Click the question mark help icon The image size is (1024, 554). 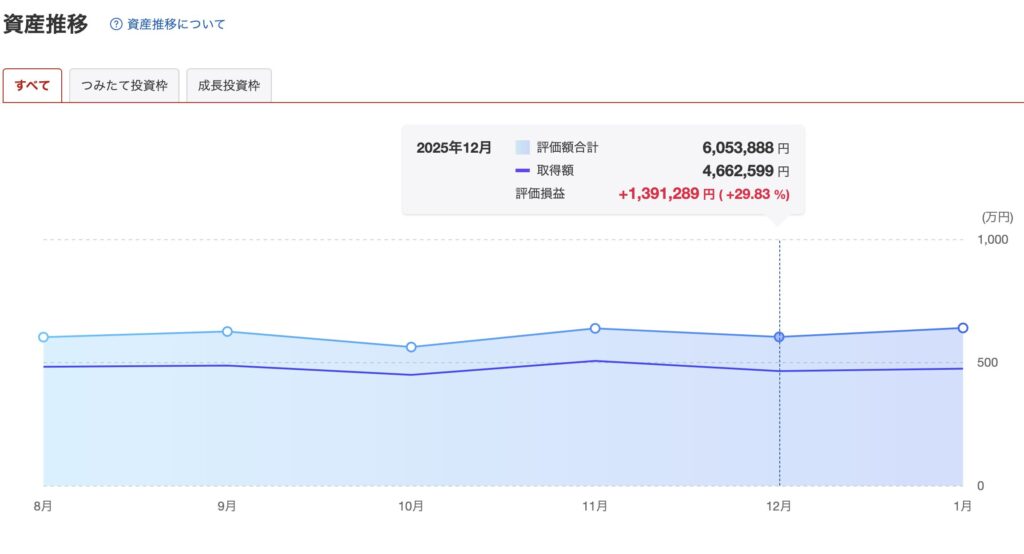(116, 24)
